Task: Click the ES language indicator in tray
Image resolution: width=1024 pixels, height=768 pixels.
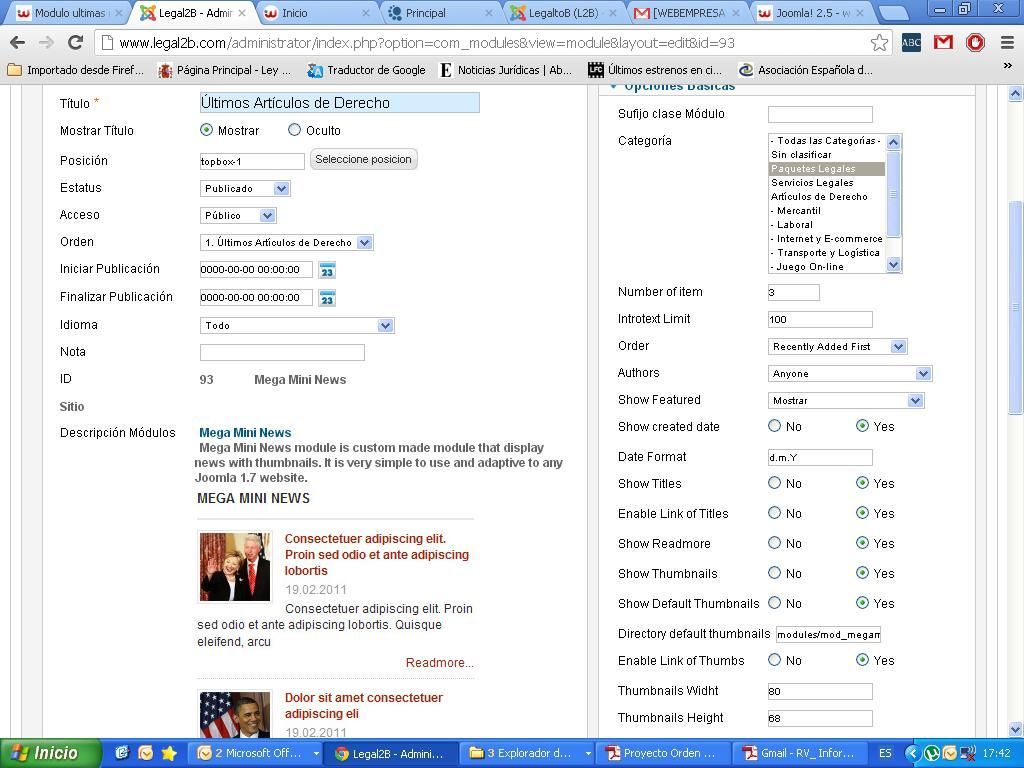Action: [x=885, y=754]
